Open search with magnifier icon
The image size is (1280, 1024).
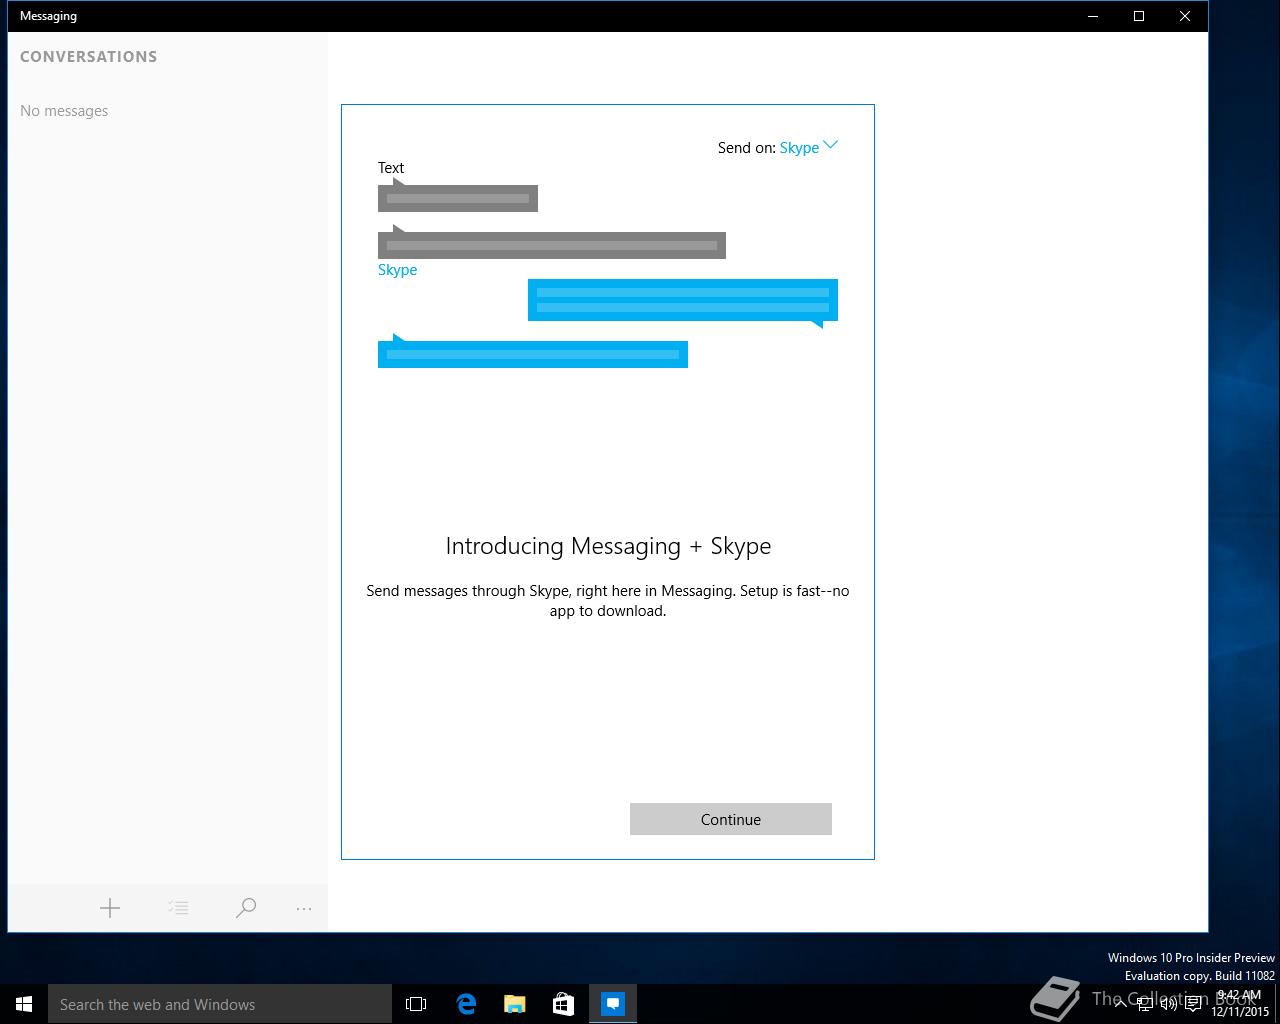point(246,908)
